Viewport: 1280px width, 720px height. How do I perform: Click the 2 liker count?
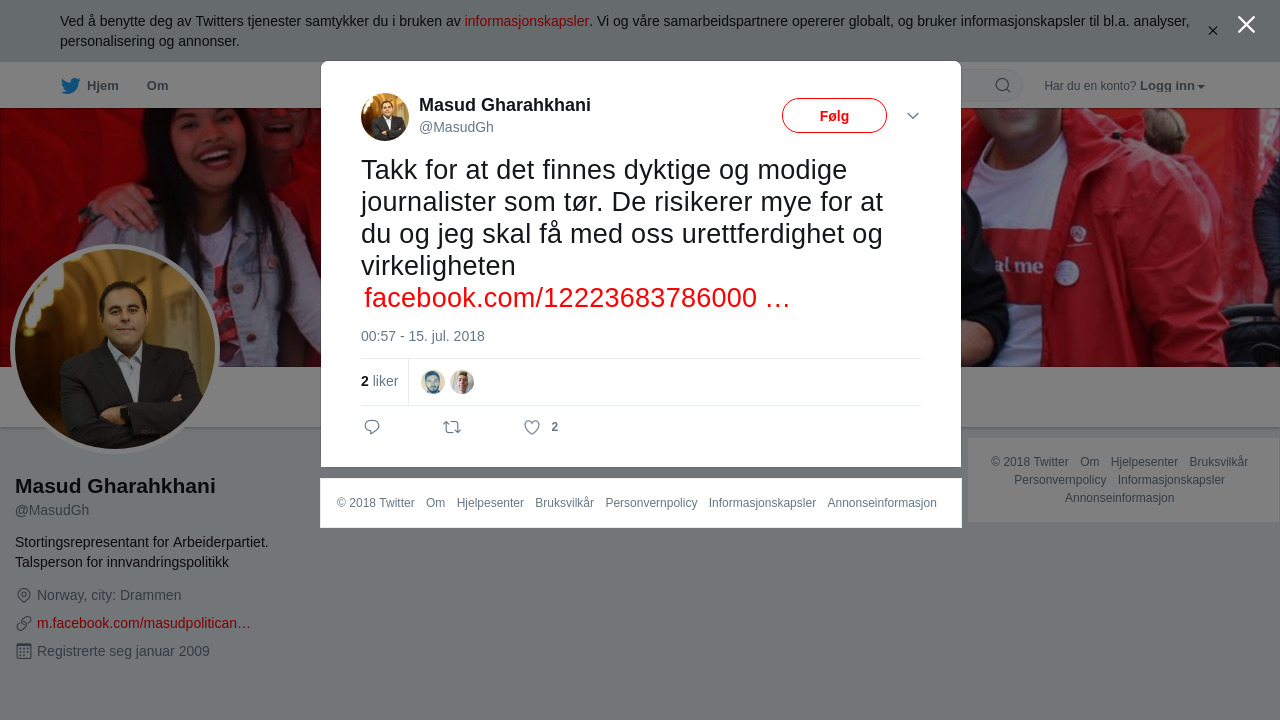[380, 381]
